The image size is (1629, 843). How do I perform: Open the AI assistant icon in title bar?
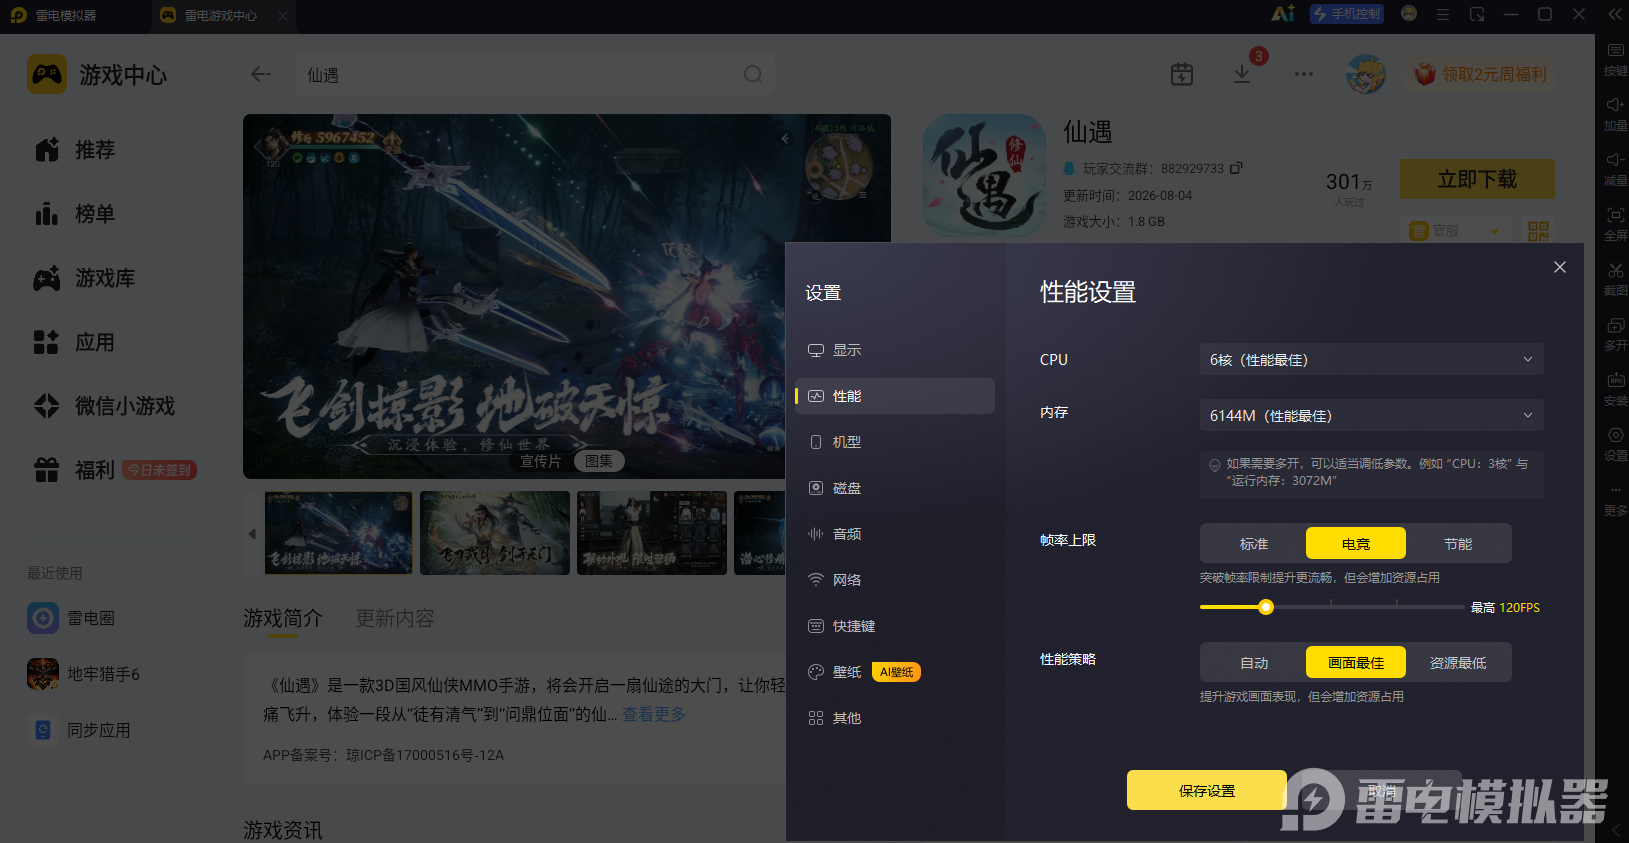coord(1282,14)
